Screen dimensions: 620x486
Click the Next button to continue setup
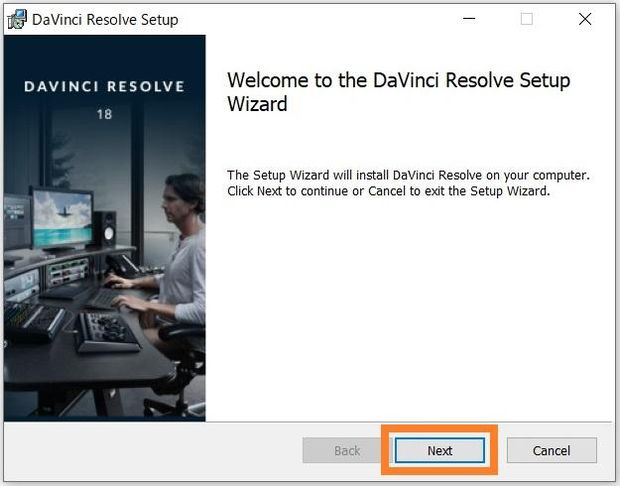coord(440,450)
